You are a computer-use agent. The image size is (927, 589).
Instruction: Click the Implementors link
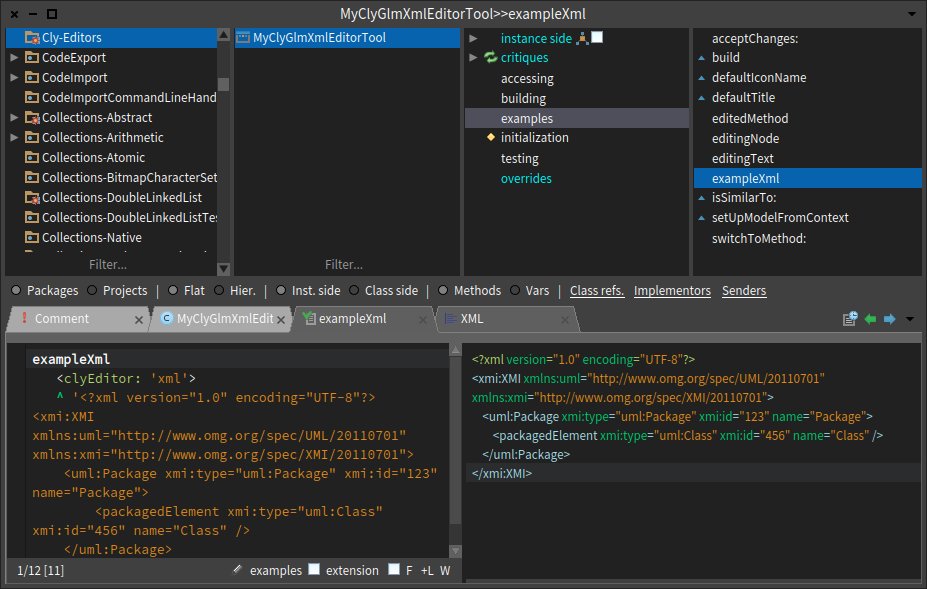tap(672, 291)
